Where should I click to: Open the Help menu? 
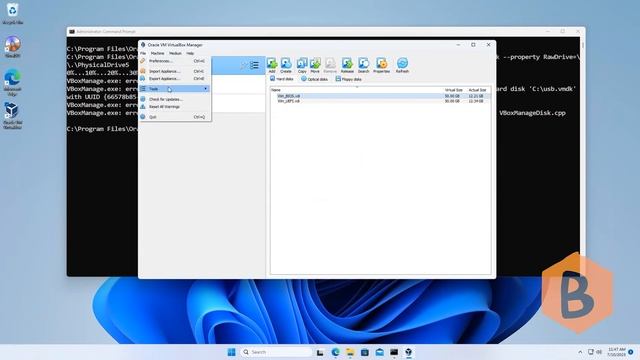[x=190, y=53]
